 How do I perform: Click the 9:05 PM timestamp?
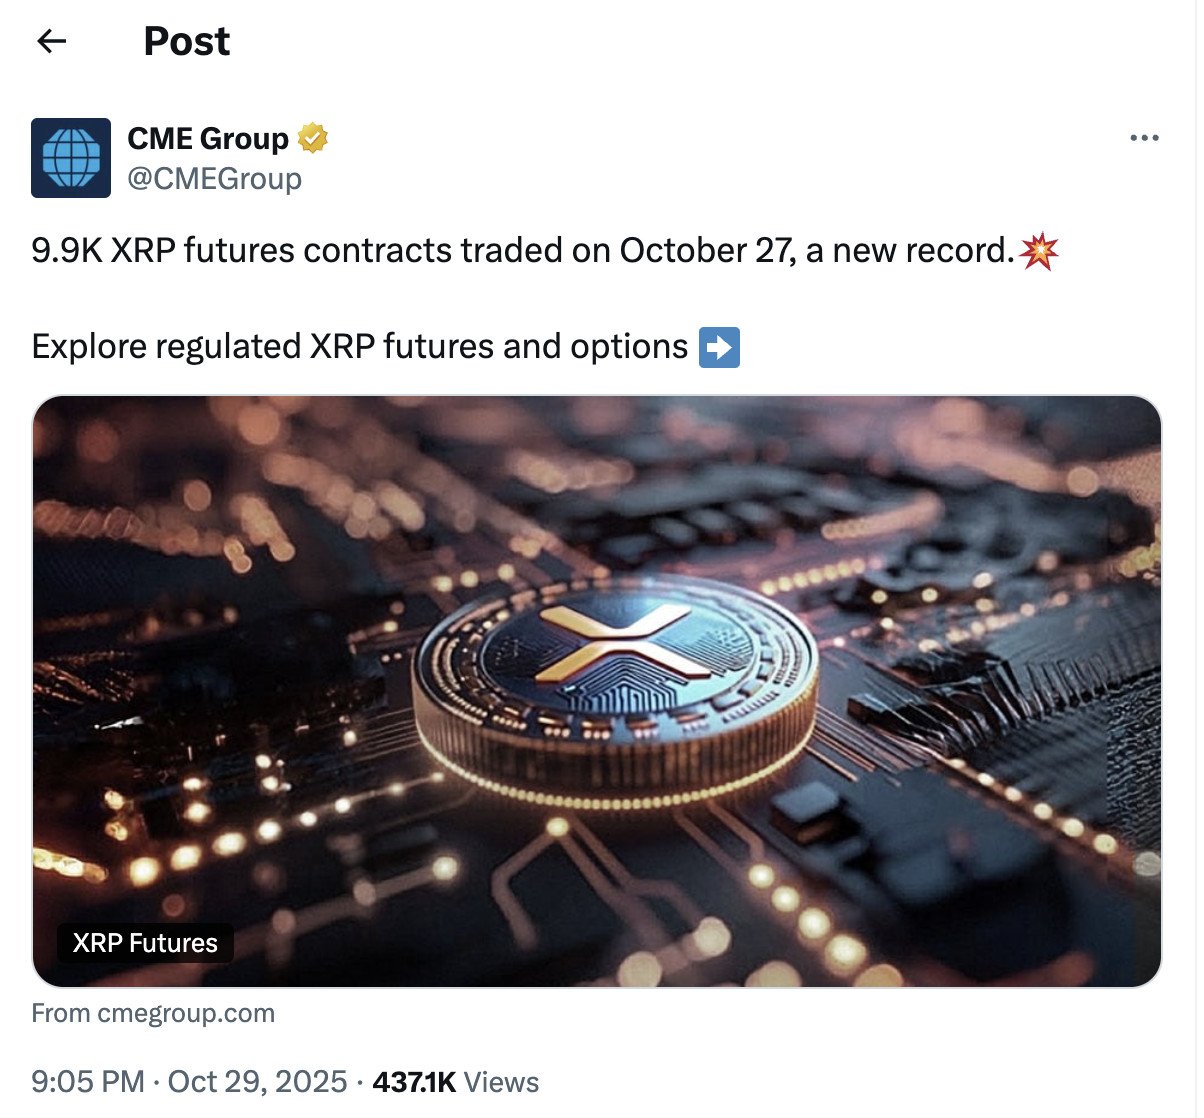coord(88,1082)
